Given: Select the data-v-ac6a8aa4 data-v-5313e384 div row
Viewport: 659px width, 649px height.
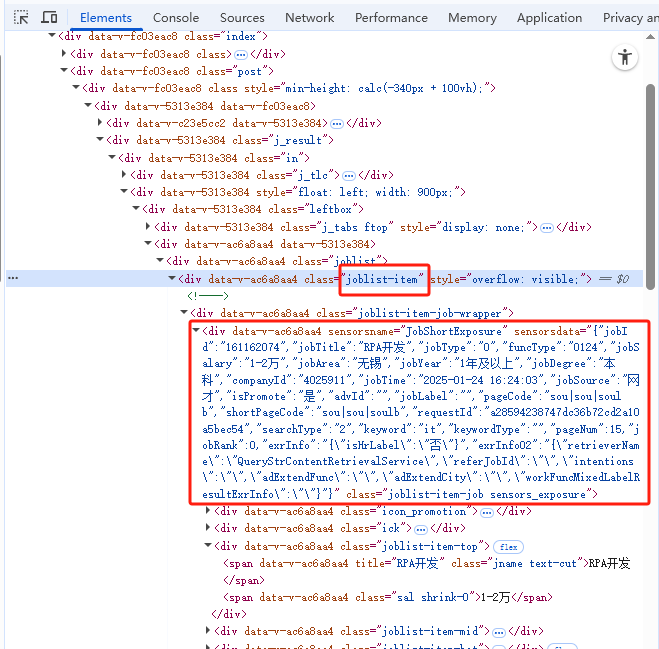Looking at the screenshot, I should tap(265, 244).
